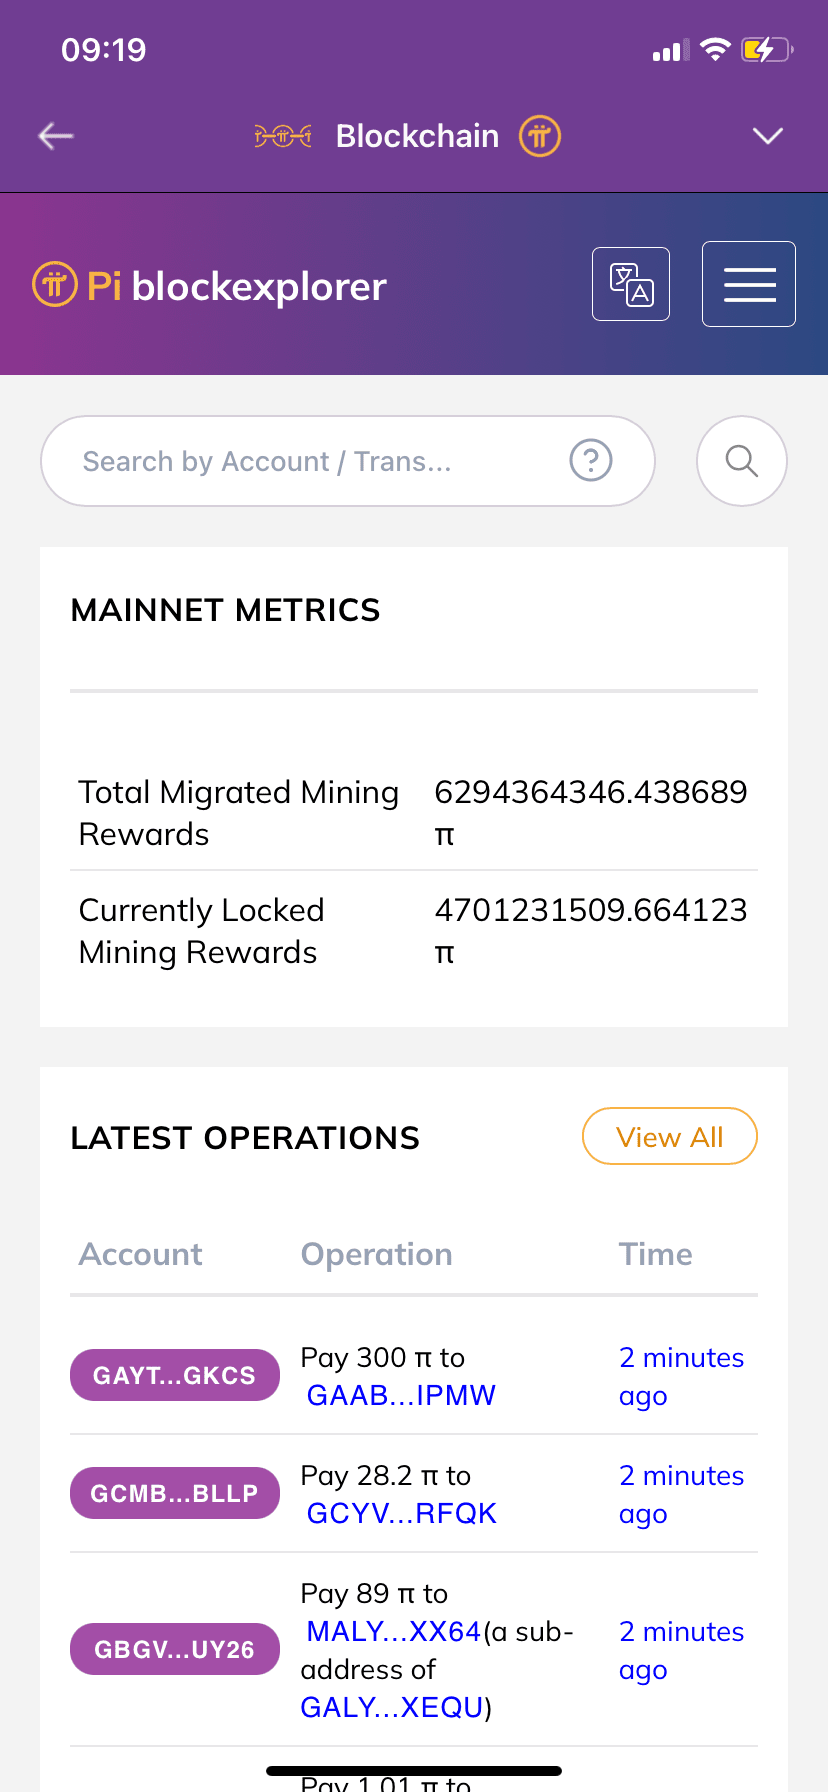Tap the cellular signal bars icon
This screenshot has width=828, height=1792.
point(671,50)
